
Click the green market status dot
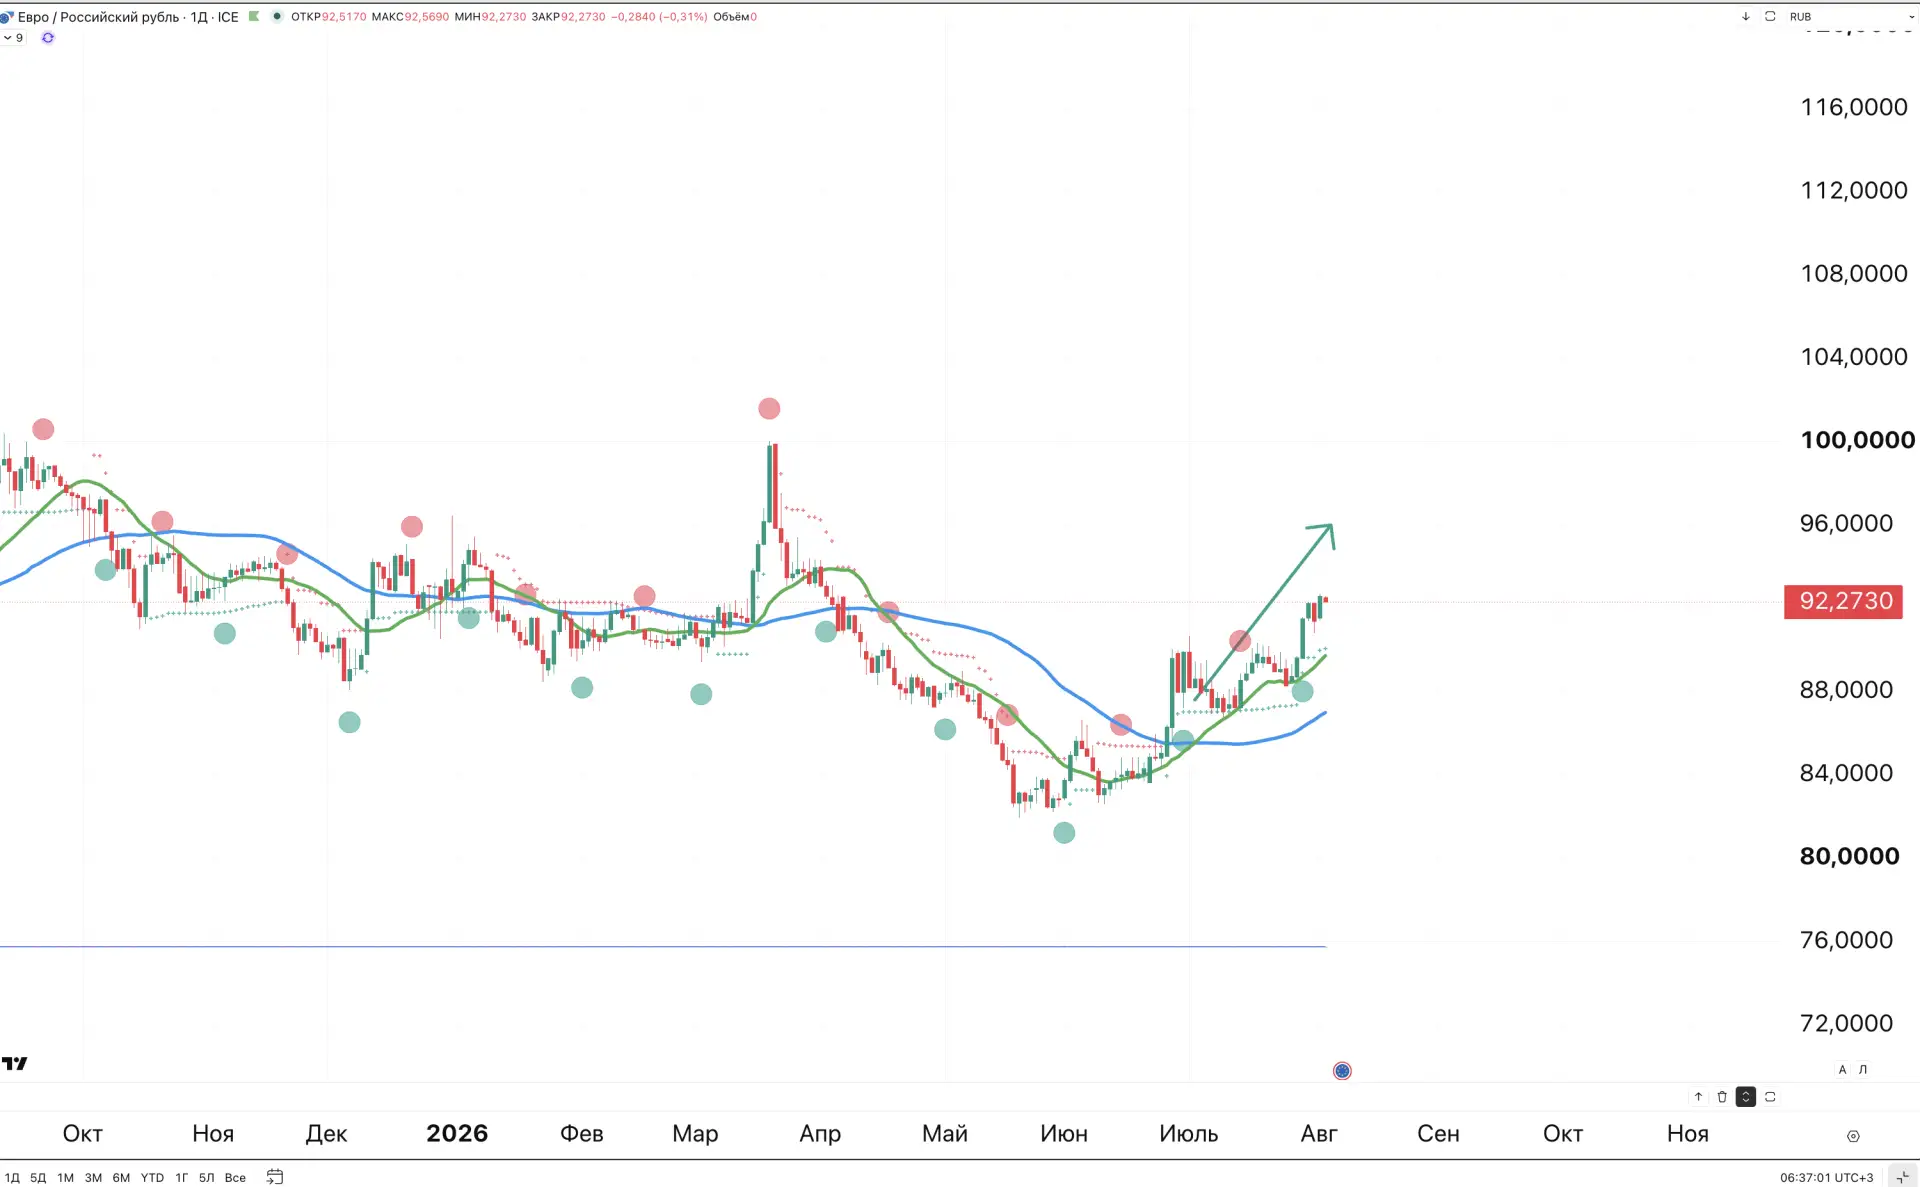pyautogui.click(x=277, y=16)
